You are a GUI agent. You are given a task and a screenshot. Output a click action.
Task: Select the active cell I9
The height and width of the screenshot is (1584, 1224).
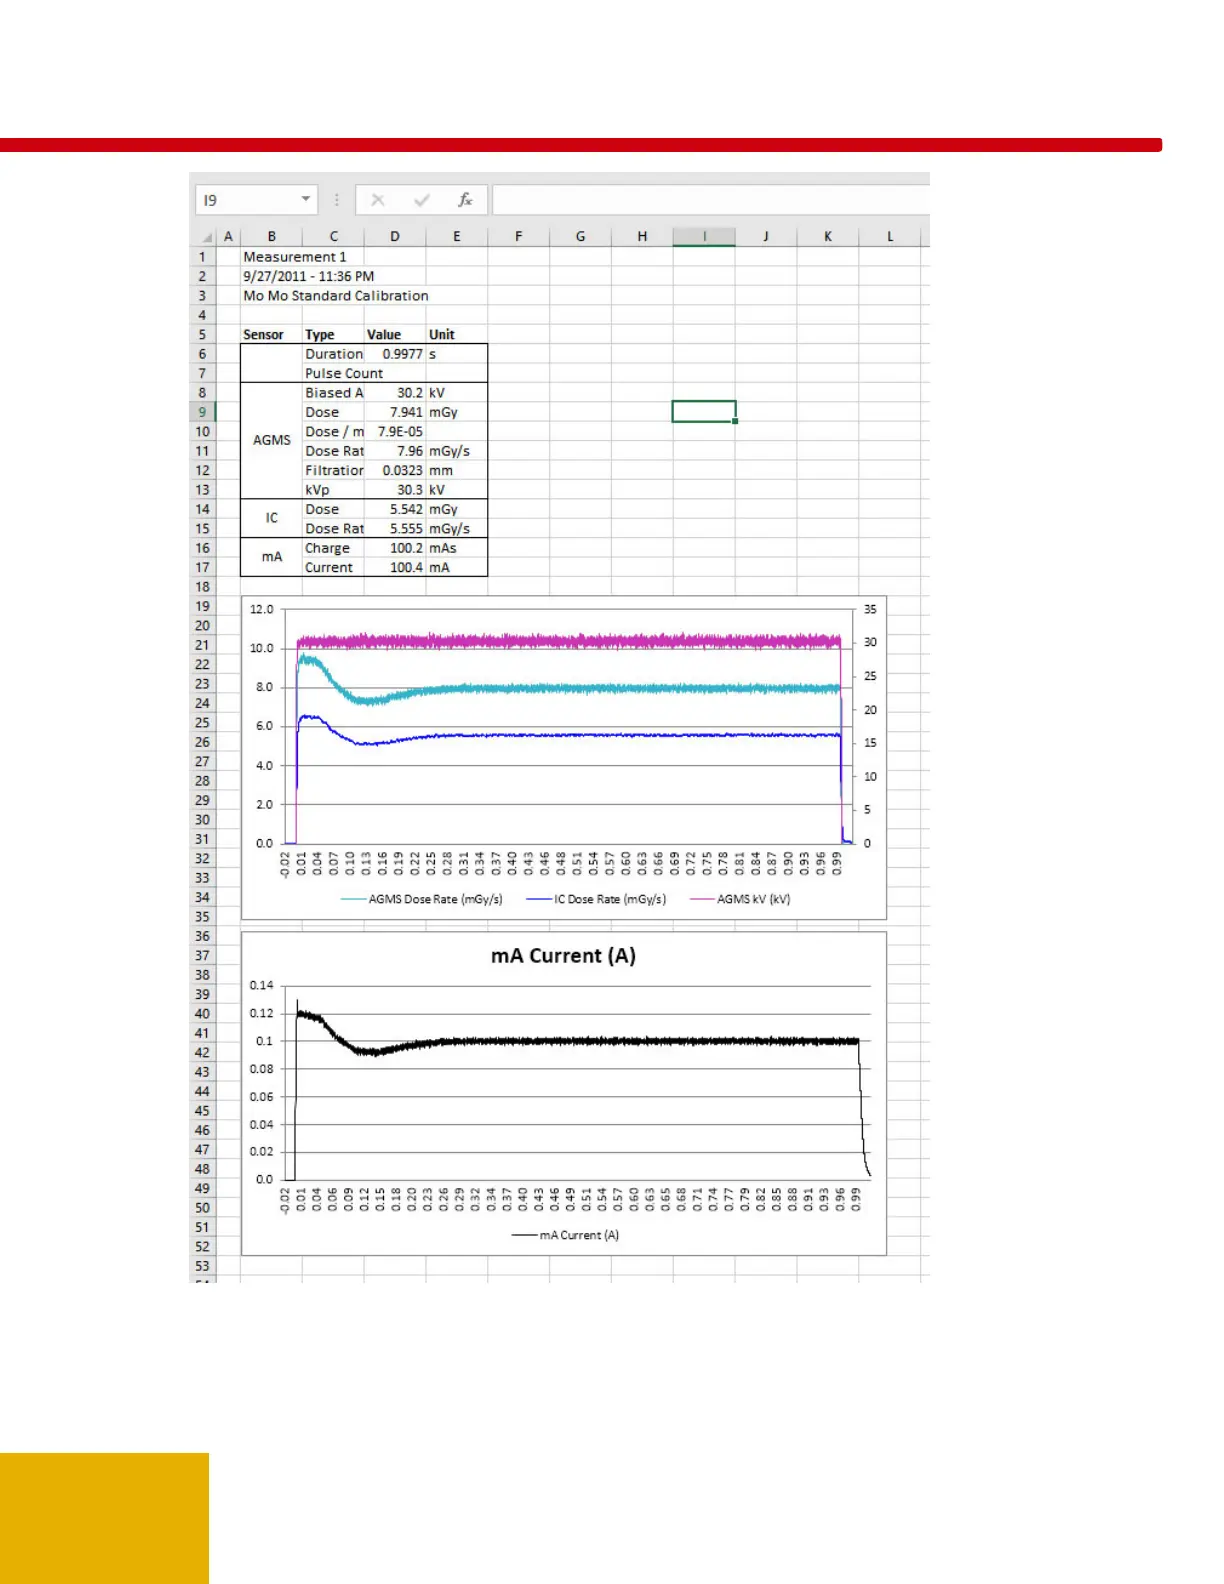[704, 412]
